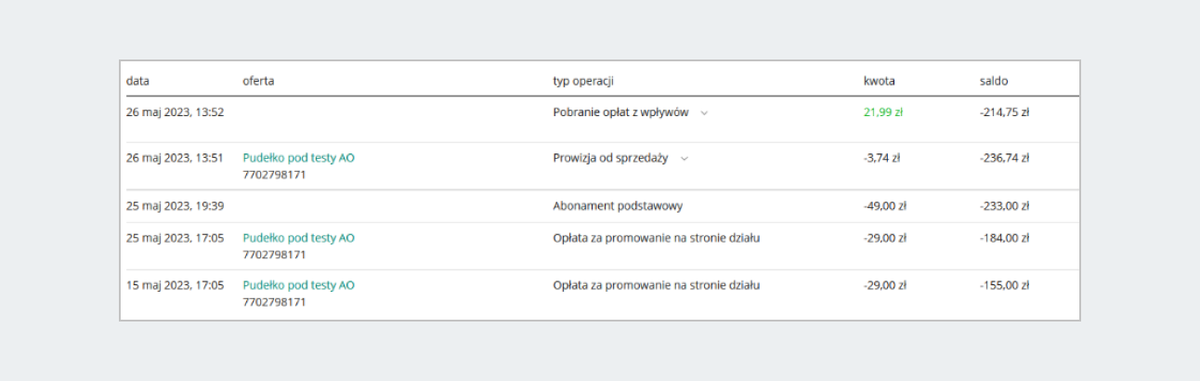Click the -3,74 zł amount
This screenshot has height=381, width=1200.
(882, 159)
